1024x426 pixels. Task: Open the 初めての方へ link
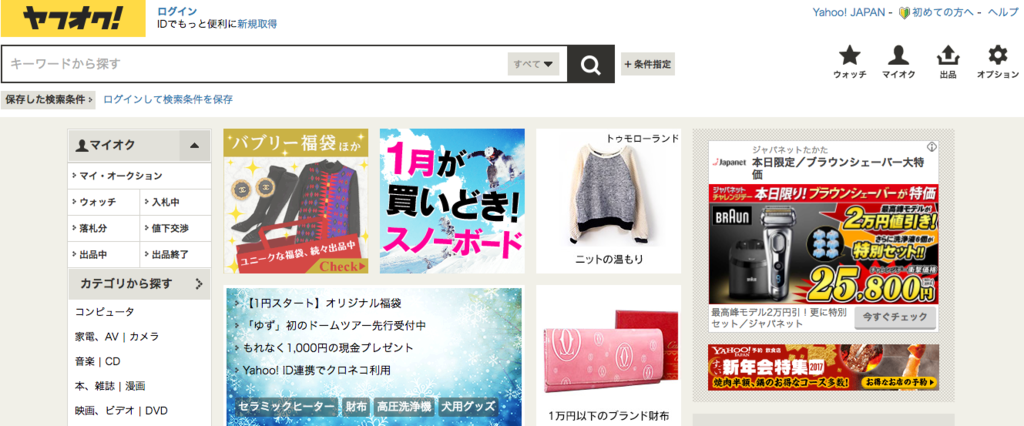point(943,12)
